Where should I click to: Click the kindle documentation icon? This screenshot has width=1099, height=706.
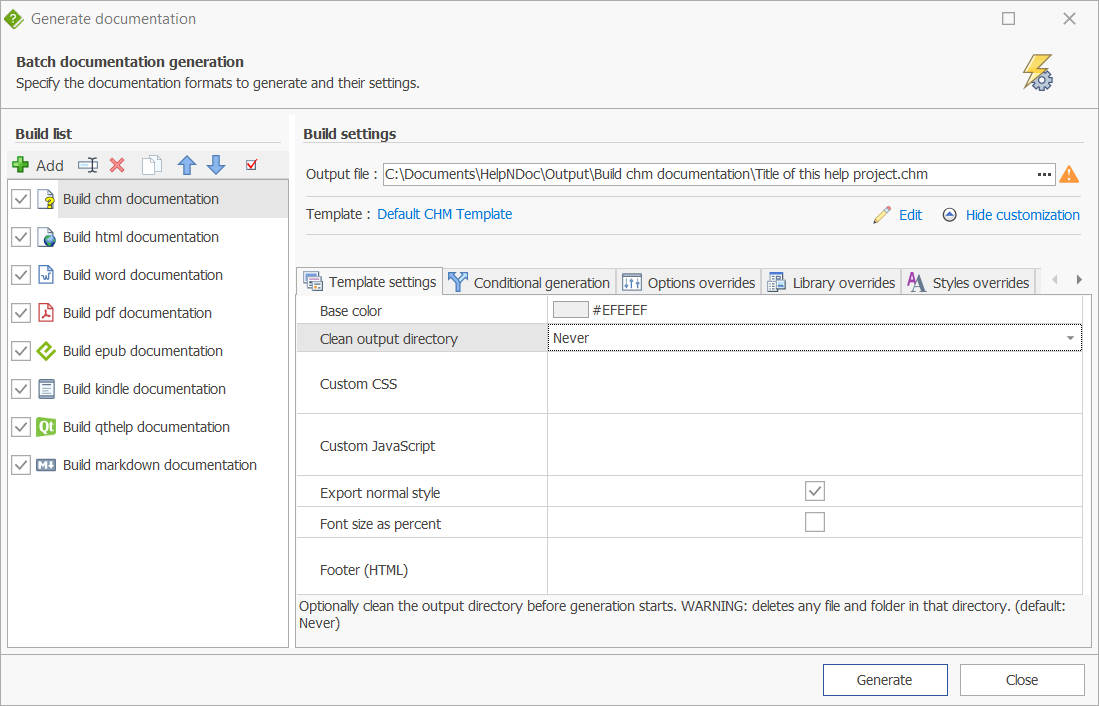pyautogui.click(x=46, y=388)
